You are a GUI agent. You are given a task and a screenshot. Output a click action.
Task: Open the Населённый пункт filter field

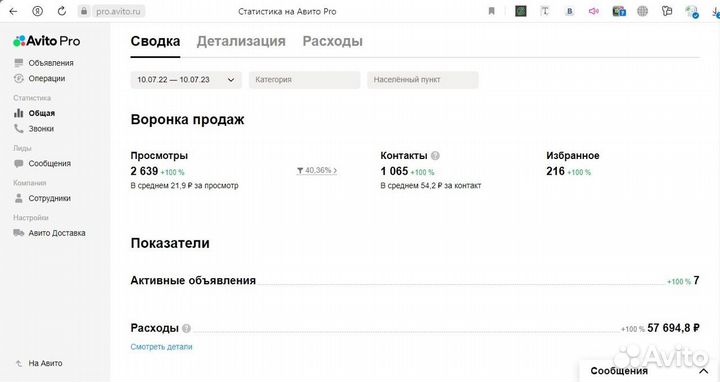coord(422,80)
